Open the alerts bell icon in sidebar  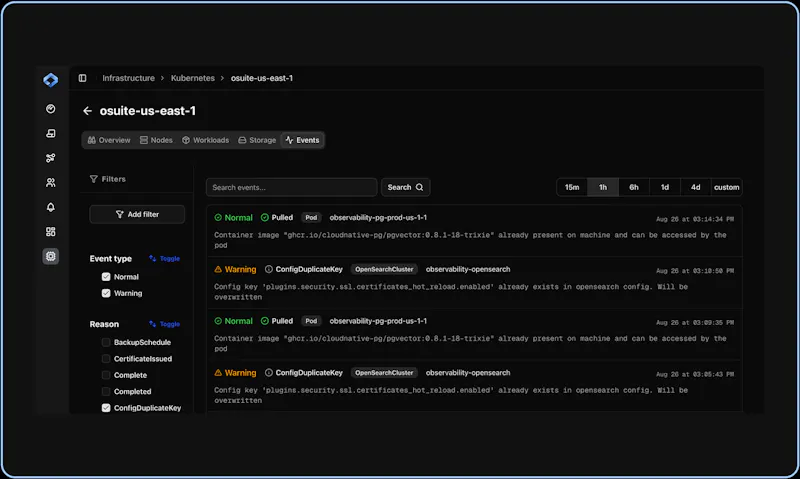51,207
